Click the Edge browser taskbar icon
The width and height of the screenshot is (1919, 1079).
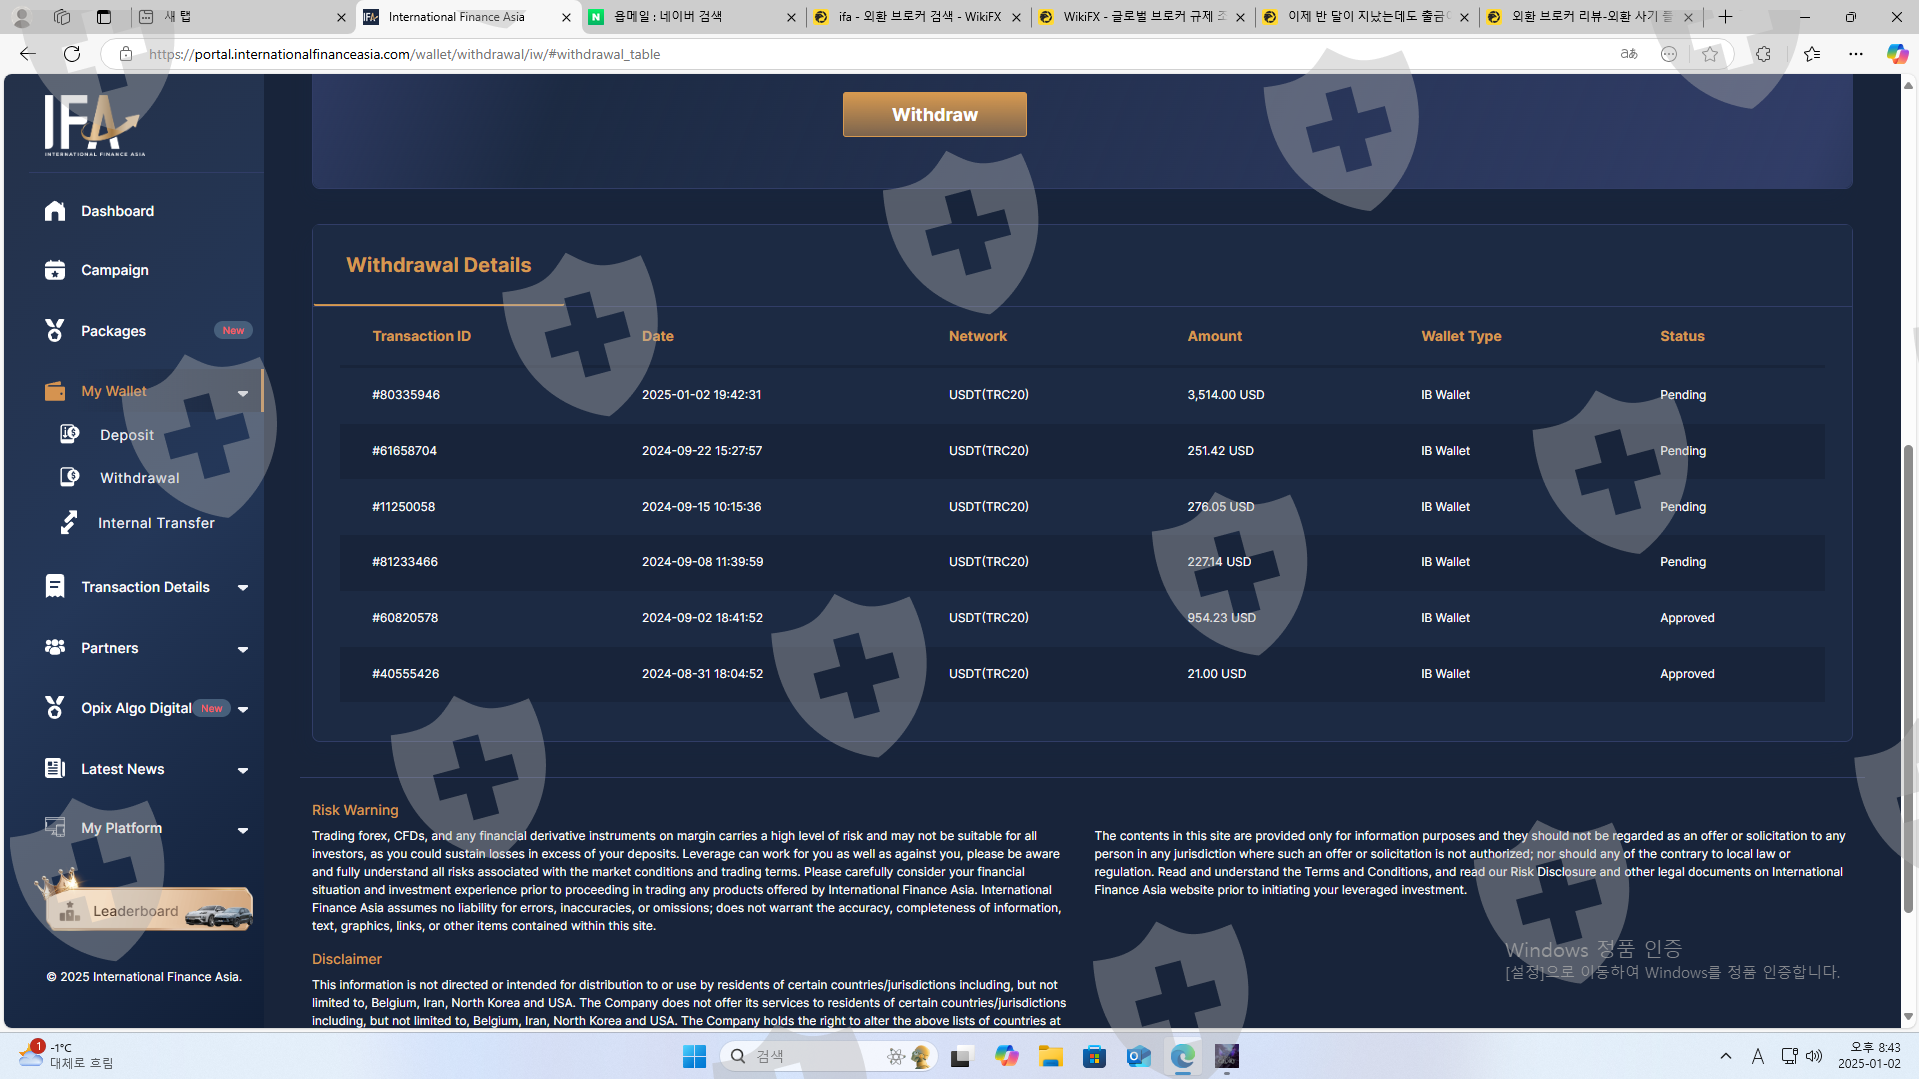click(1183, 1056)
